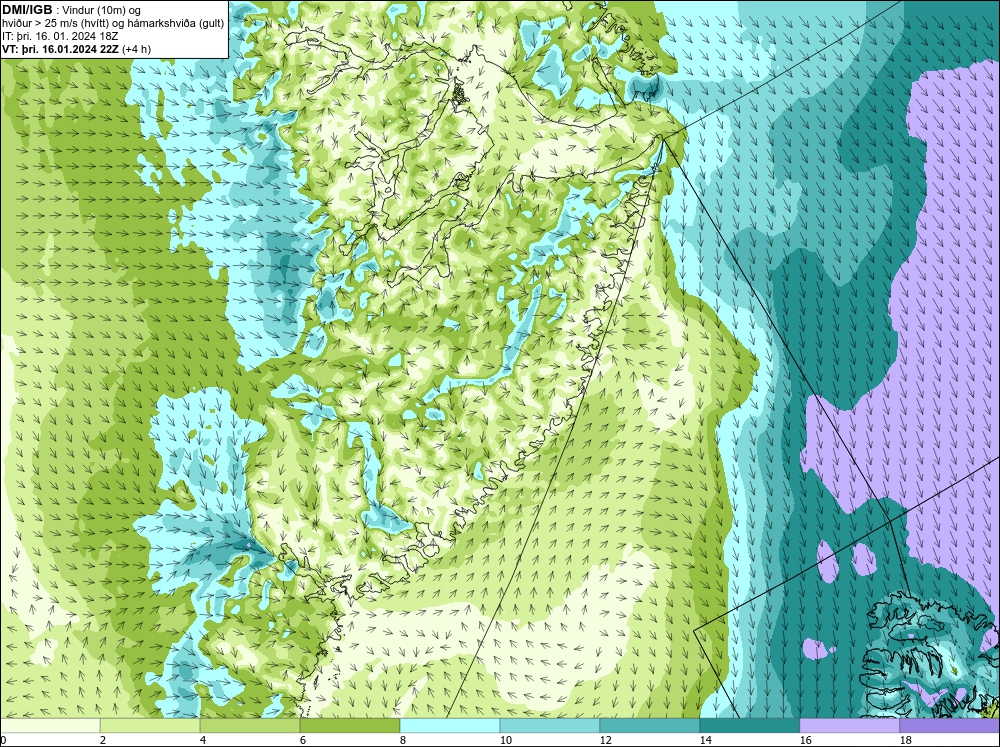Click the 'IT: þri. 16. 01. 2024 18Z' line
This screenshot has height=747, width=1000.
60,36
